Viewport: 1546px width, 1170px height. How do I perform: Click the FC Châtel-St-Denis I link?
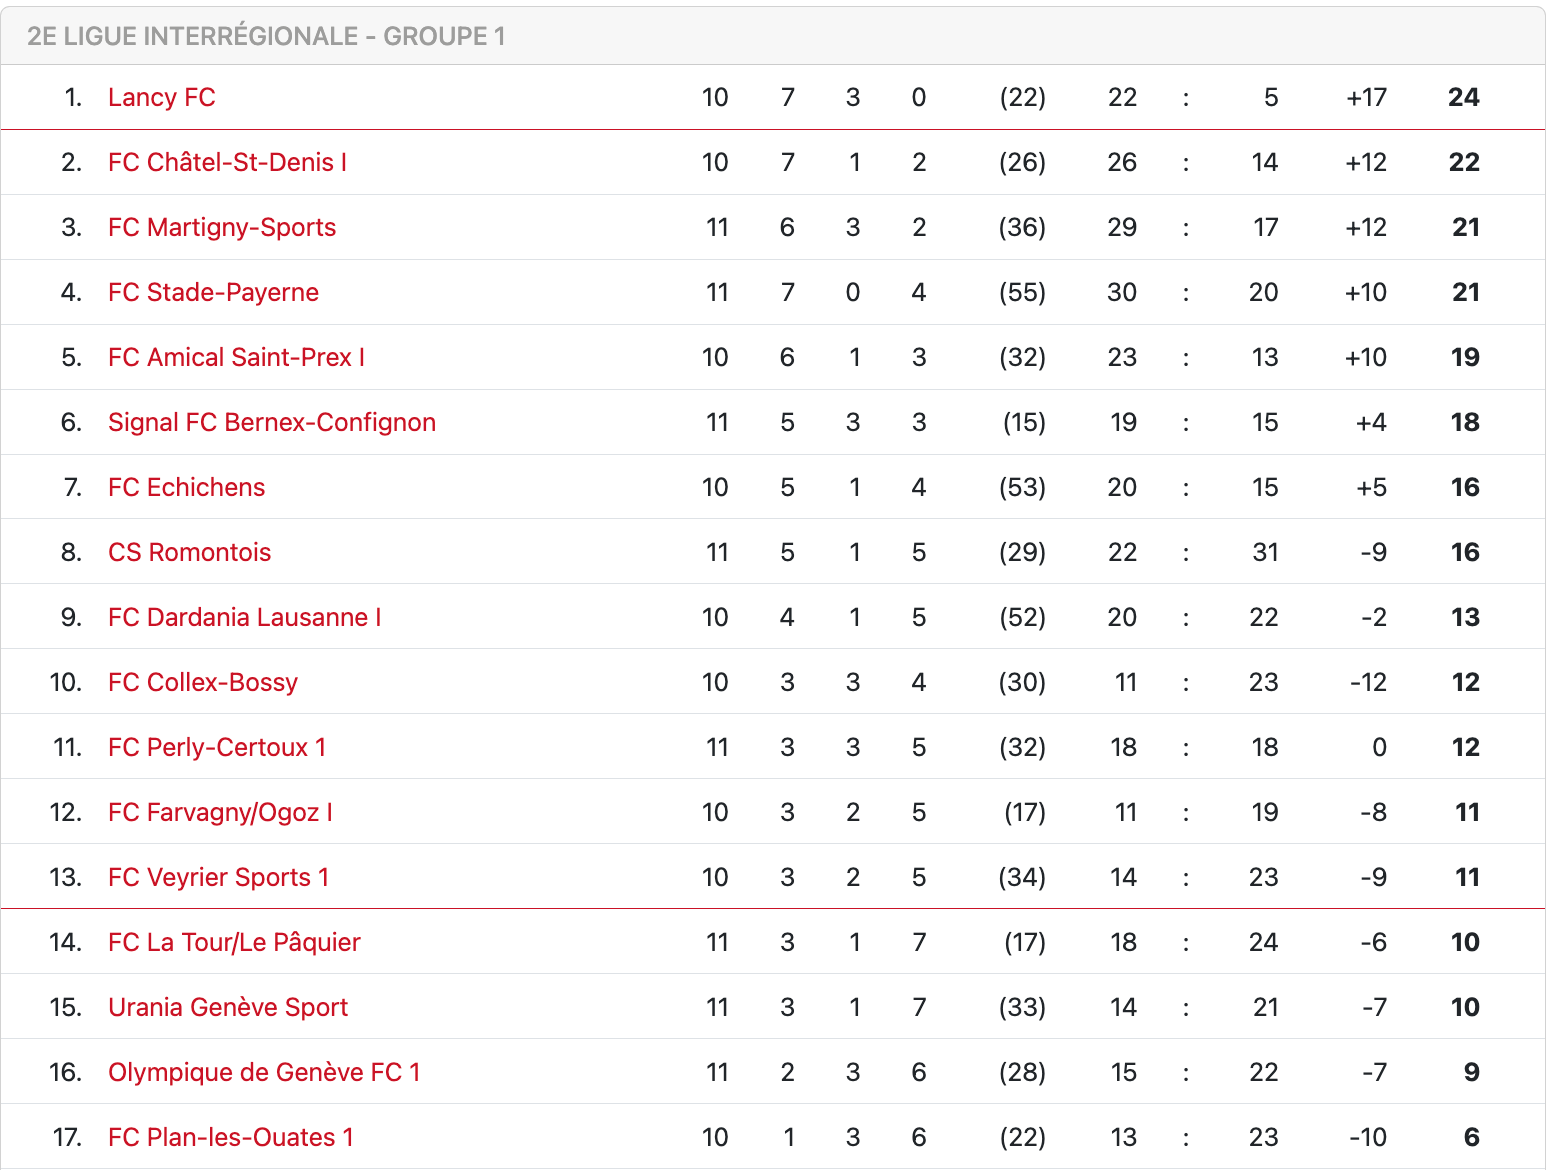tap(227, 162)
